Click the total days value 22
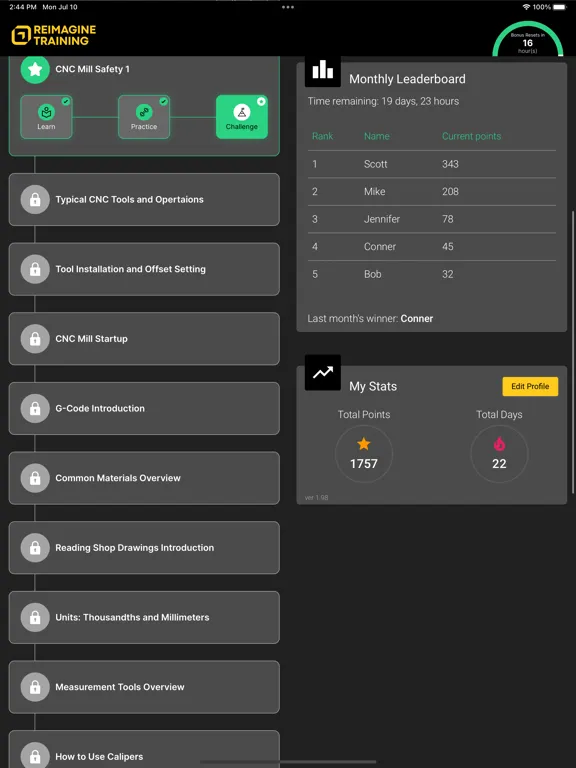The height and width of the screenshot is (768, 576). (x=499, y=463)
